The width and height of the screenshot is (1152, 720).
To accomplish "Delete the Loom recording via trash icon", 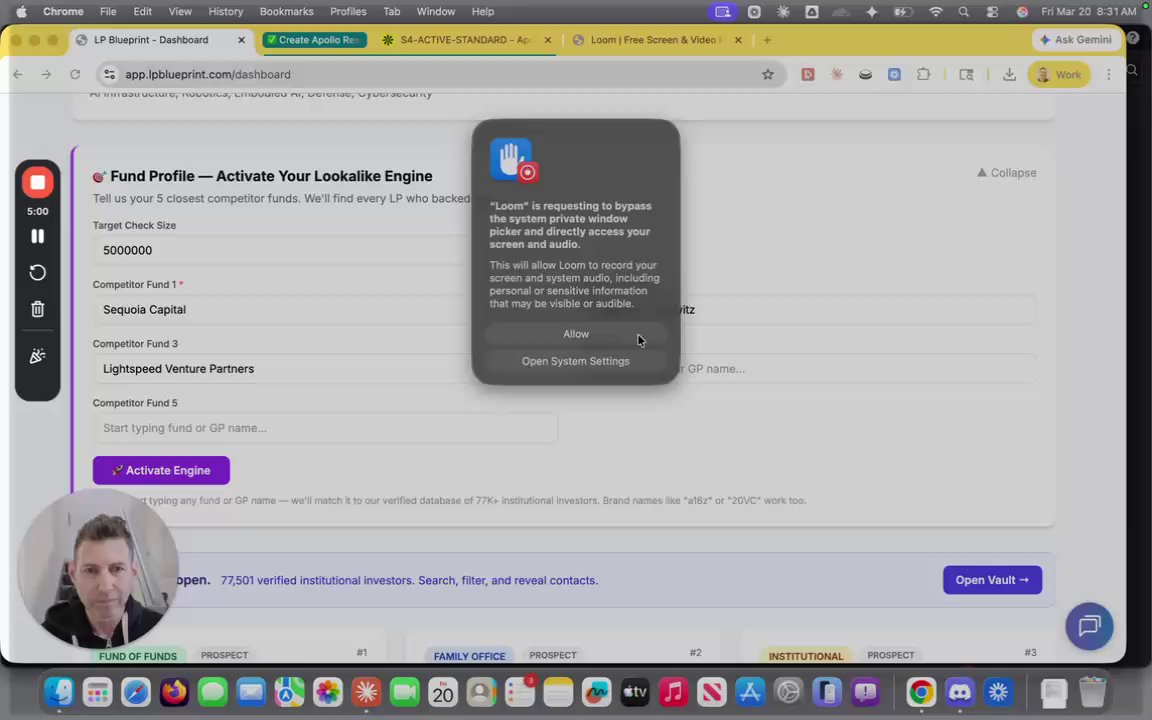I will click(x=37, y=309).
